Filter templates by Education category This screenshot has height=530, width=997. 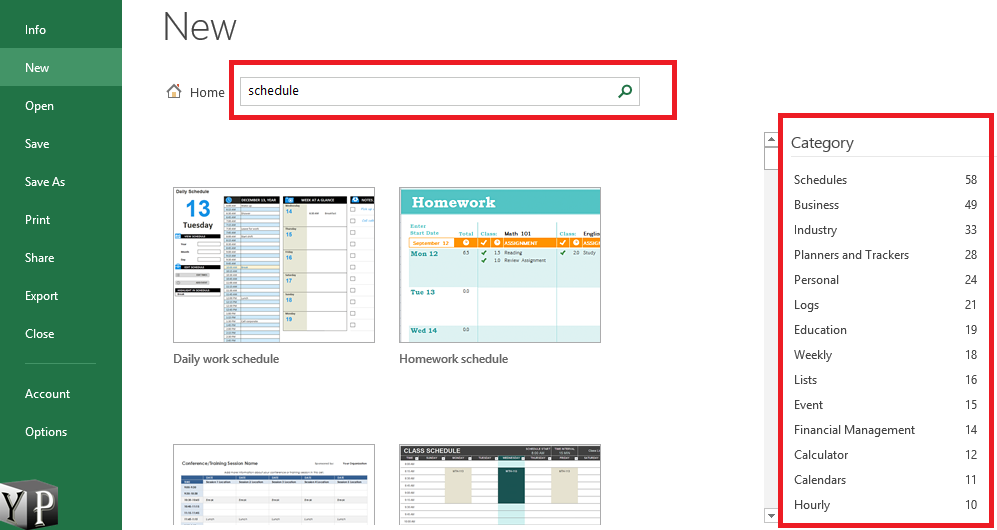[820, 330]
